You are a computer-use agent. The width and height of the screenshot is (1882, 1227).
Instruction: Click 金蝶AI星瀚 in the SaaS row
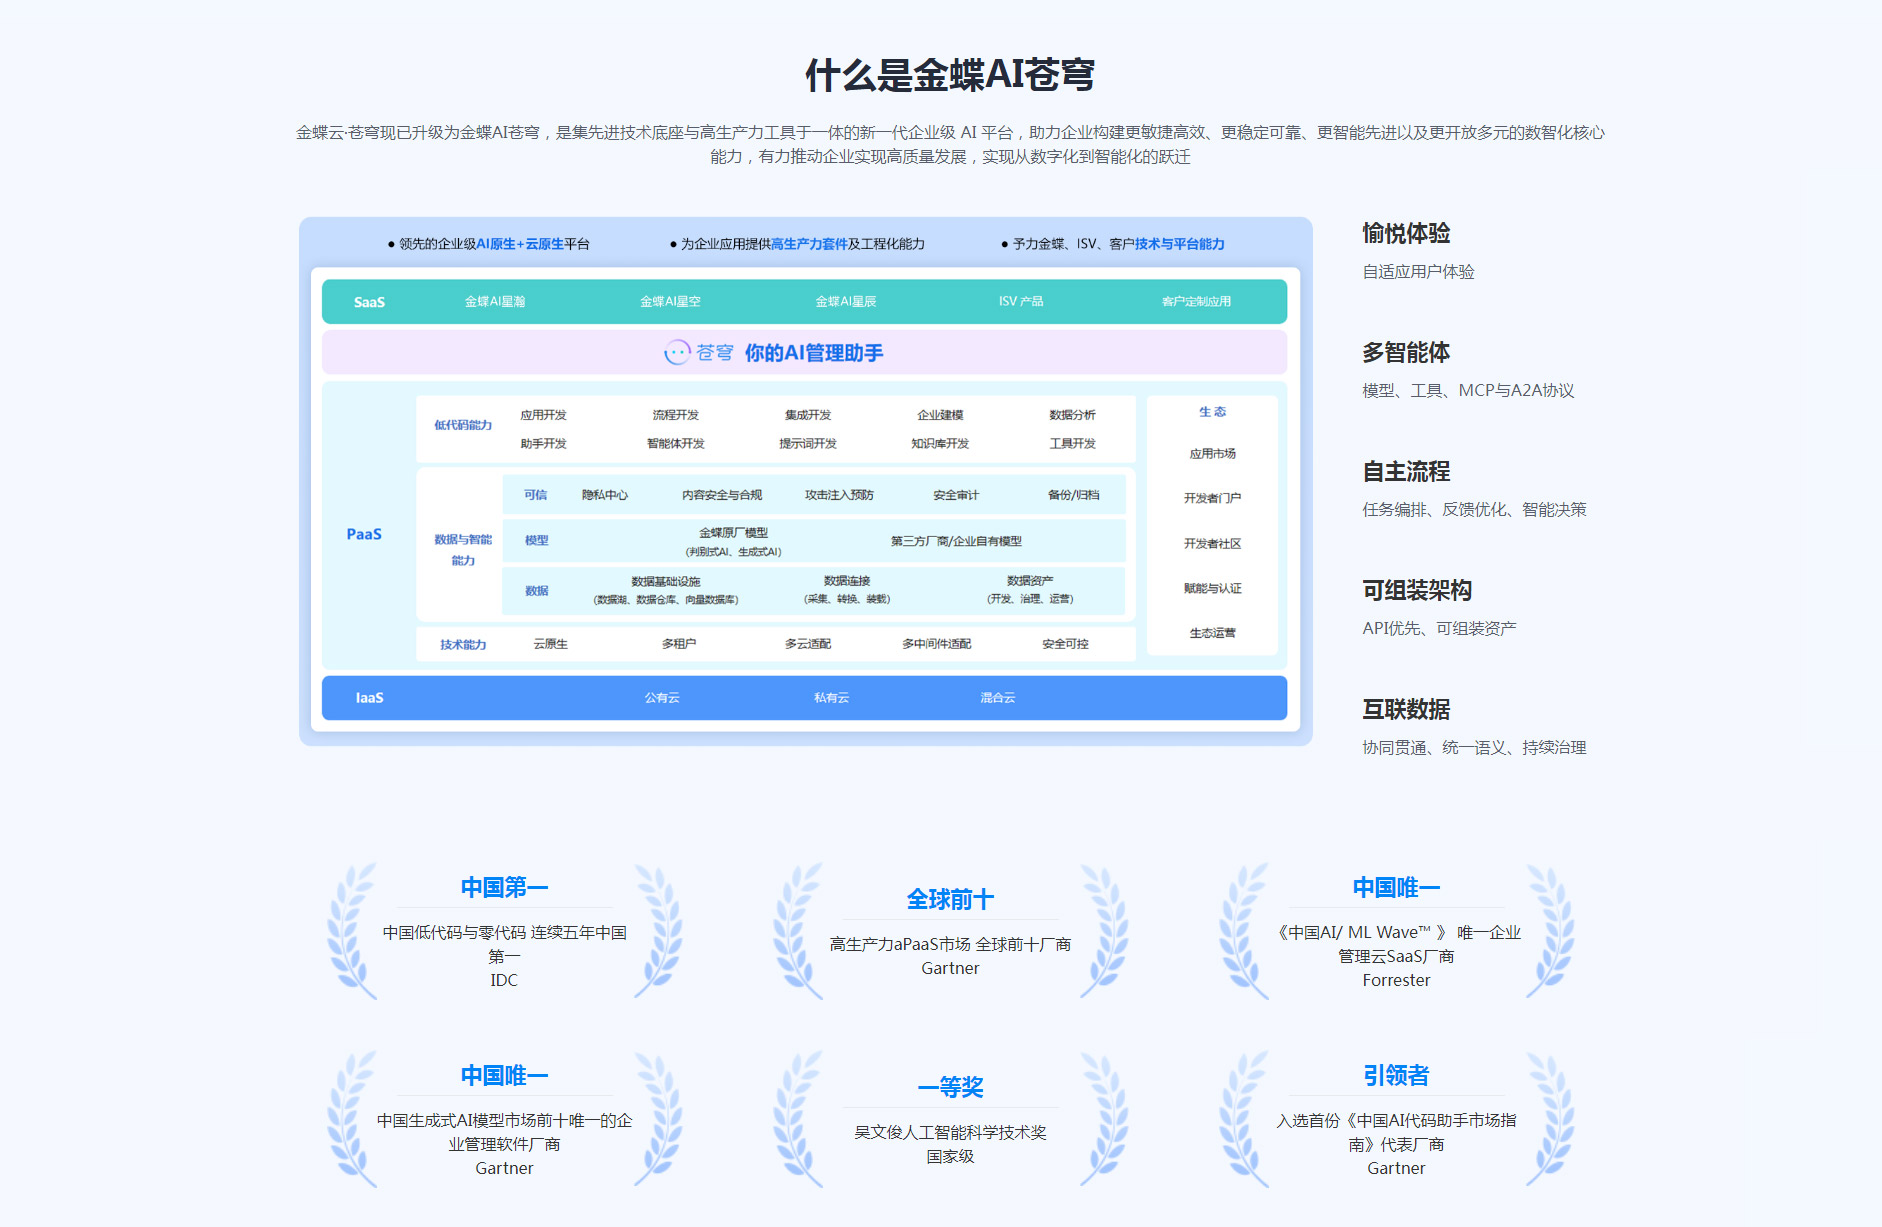[x=495, y=301]
